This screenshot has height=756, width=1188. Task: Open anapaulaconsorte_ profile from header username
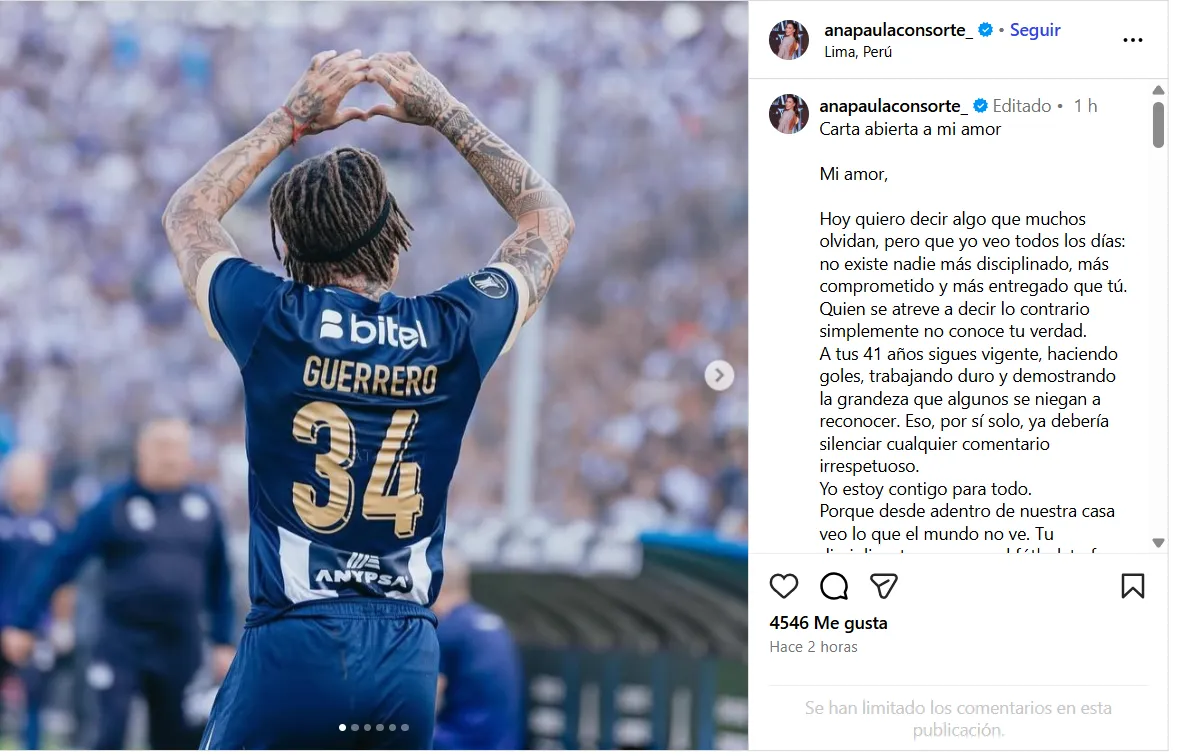tap(898, 30)
